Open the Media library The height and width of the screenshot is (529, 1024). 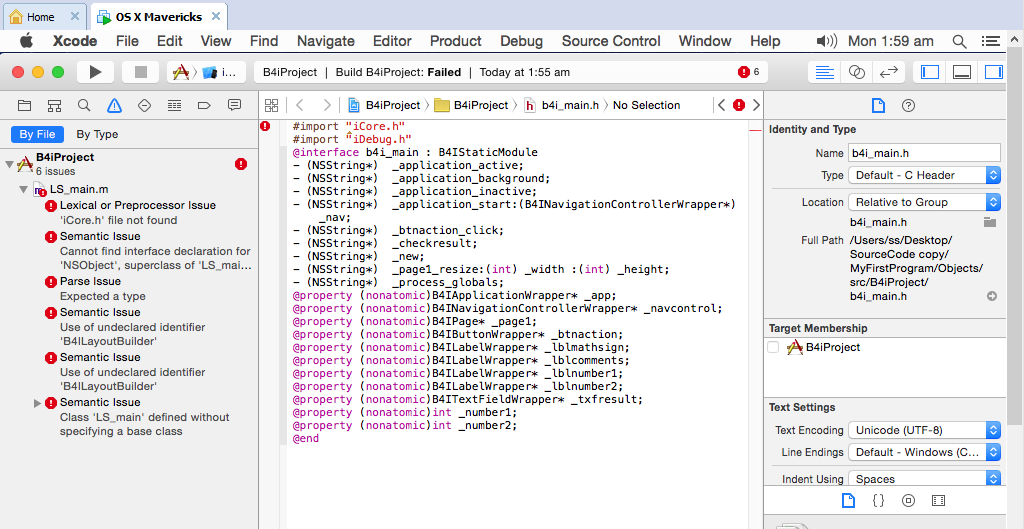point(938,501)
